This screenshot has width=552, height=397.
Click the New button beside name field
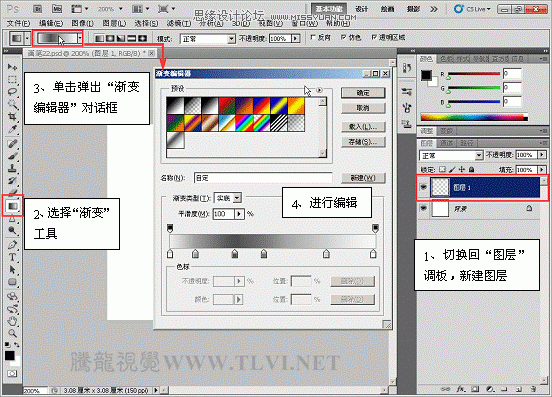[x=363, y=178]
